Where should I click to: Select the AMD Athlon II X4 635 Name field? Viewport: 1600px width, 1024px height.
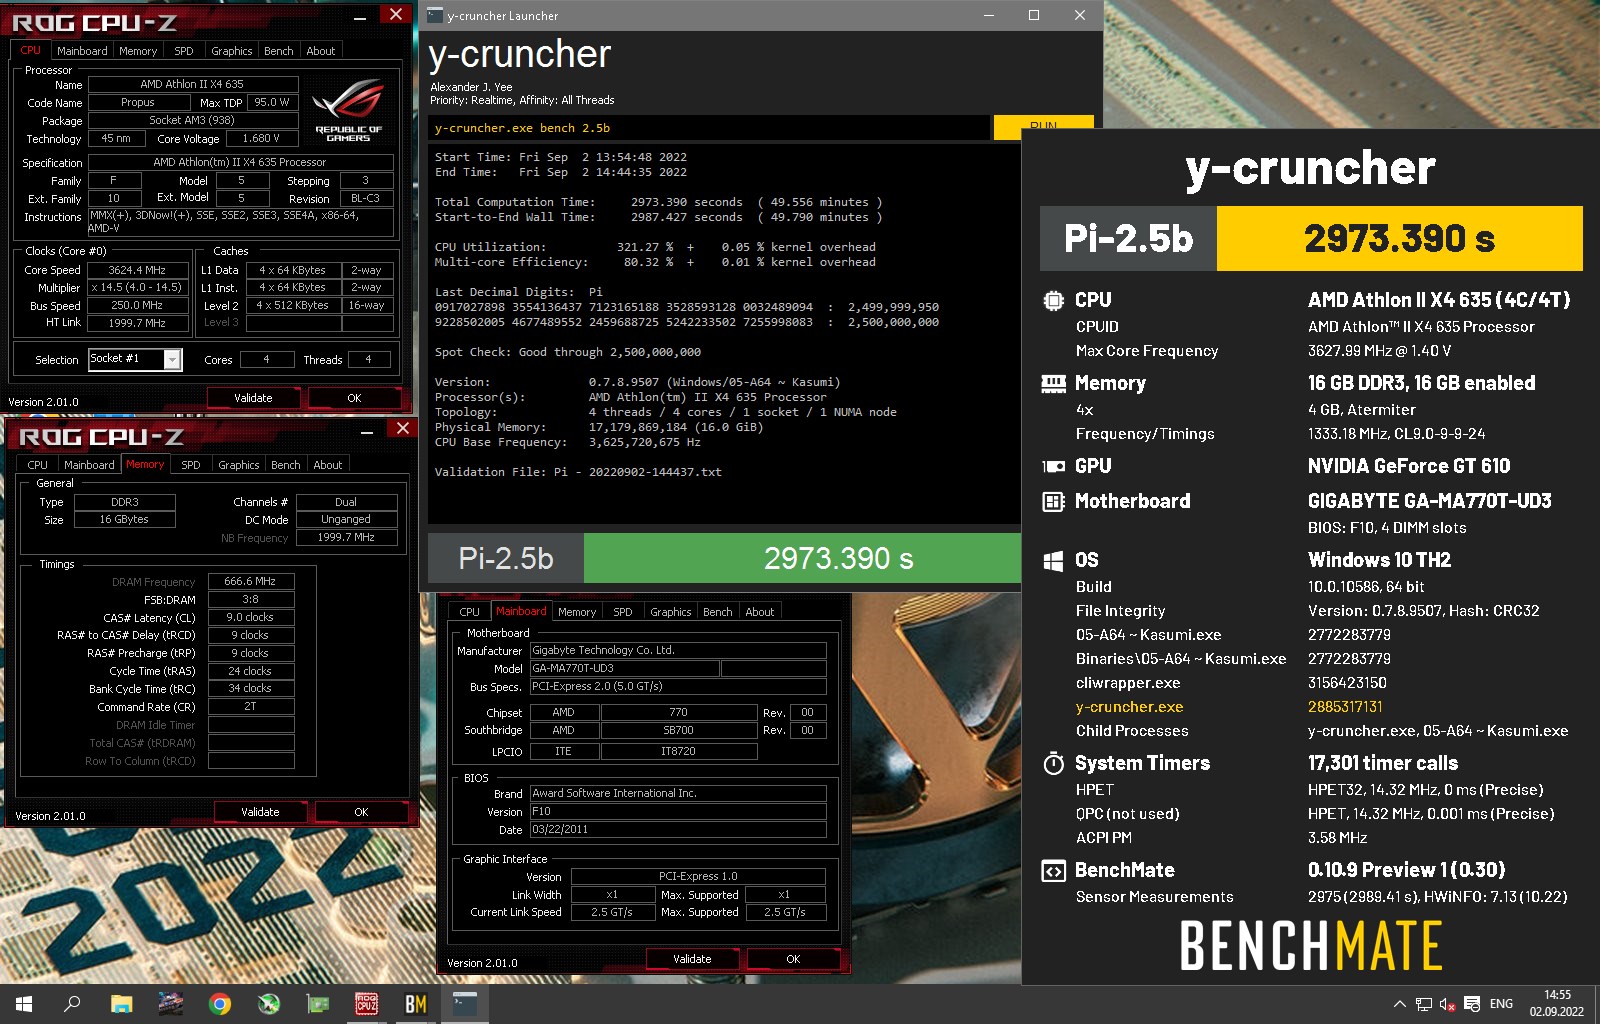pos(193,85)
